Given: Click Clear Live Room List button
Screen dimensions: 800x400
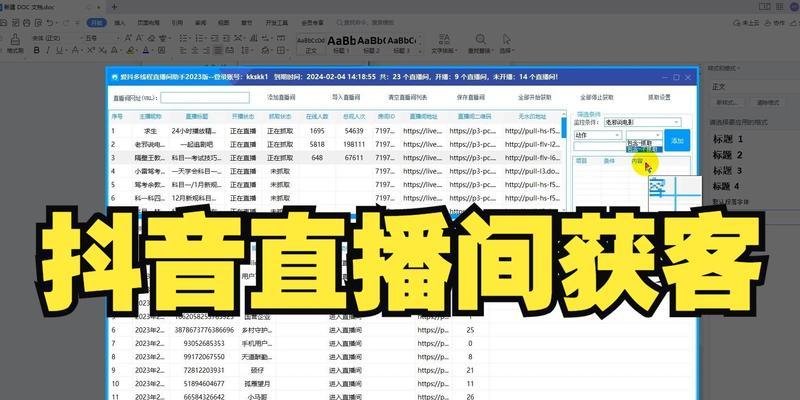Looking at the screenshot, I should pos(408,97).
